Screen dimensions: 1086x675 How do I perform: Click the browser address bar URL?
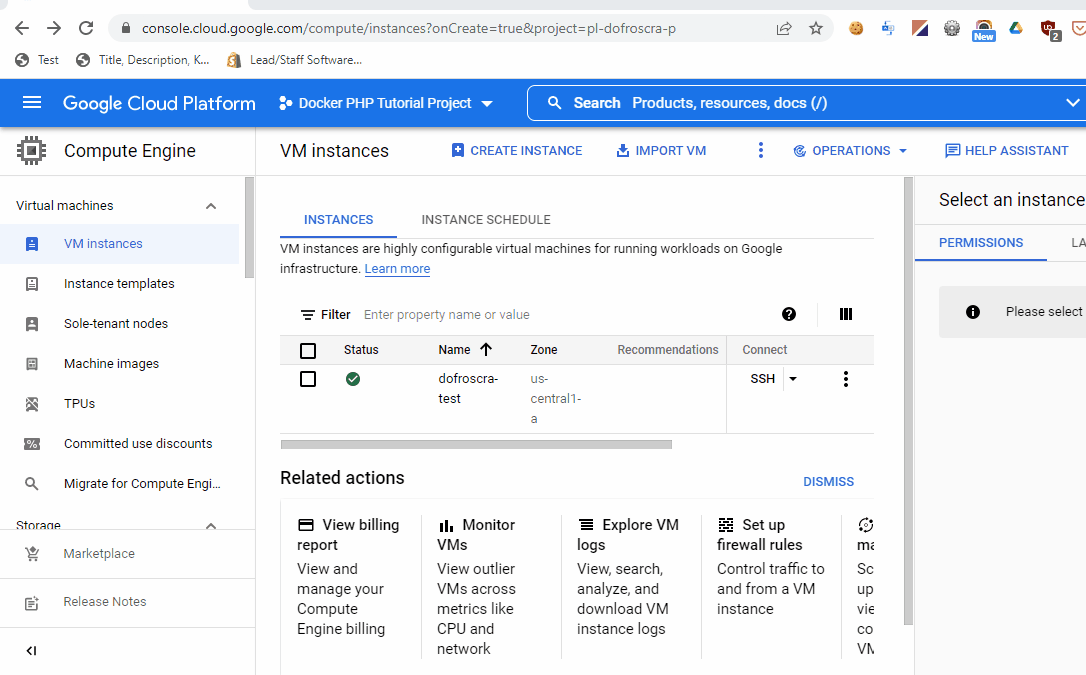point(409,28)
